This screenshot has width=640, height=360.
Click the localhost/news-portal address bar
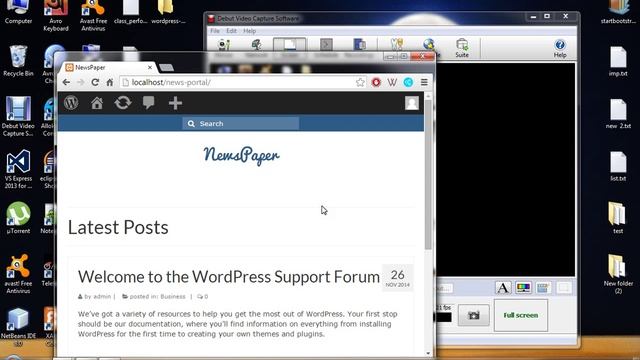click(243, 82)
